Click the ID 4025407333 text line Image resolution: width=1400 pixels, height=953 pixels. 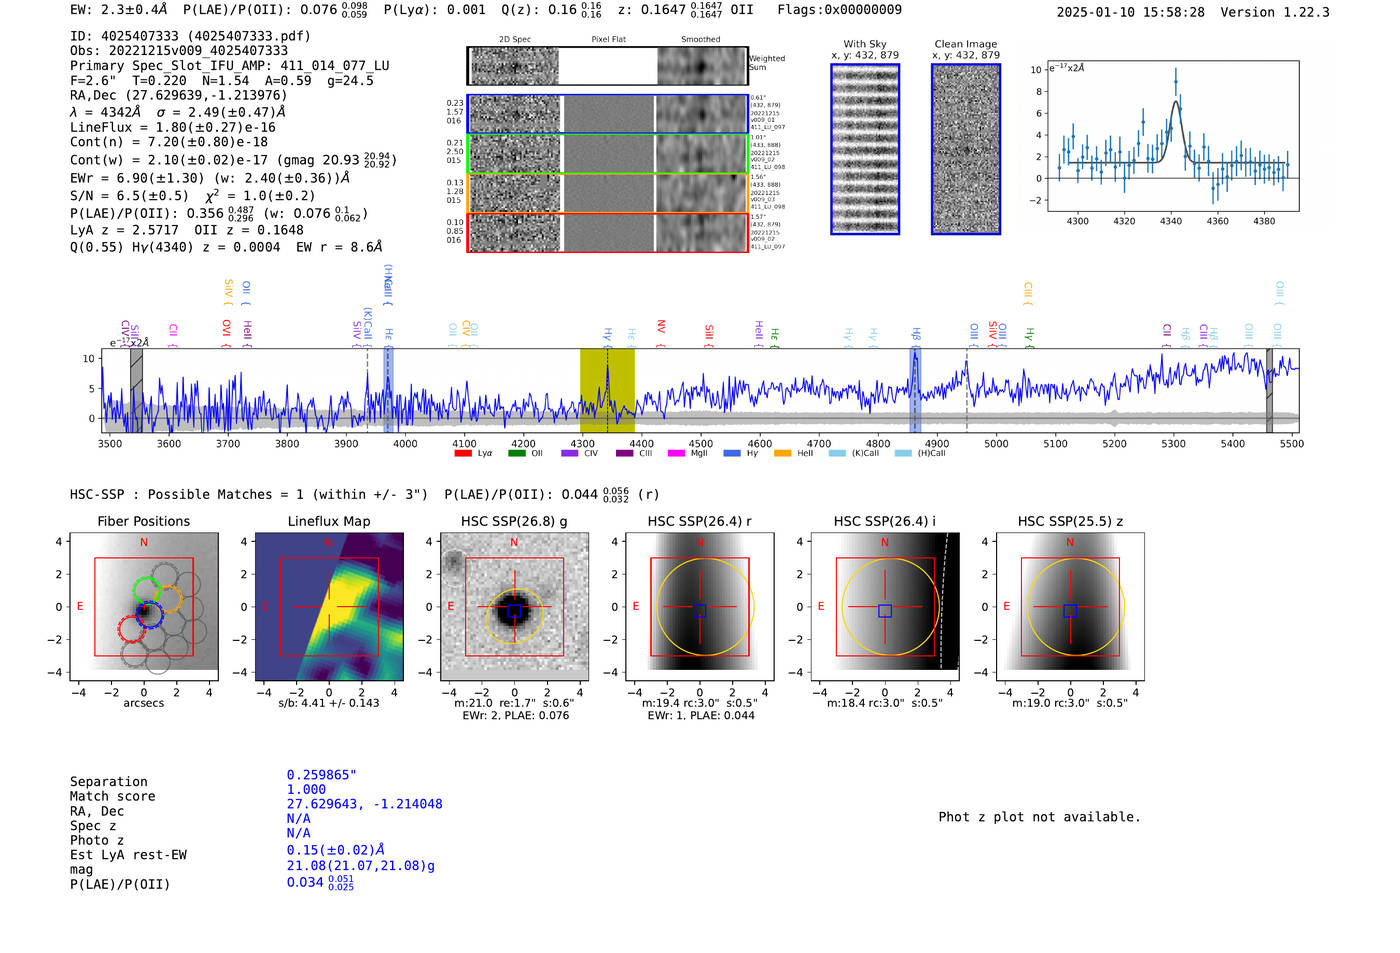pos(190,36)
